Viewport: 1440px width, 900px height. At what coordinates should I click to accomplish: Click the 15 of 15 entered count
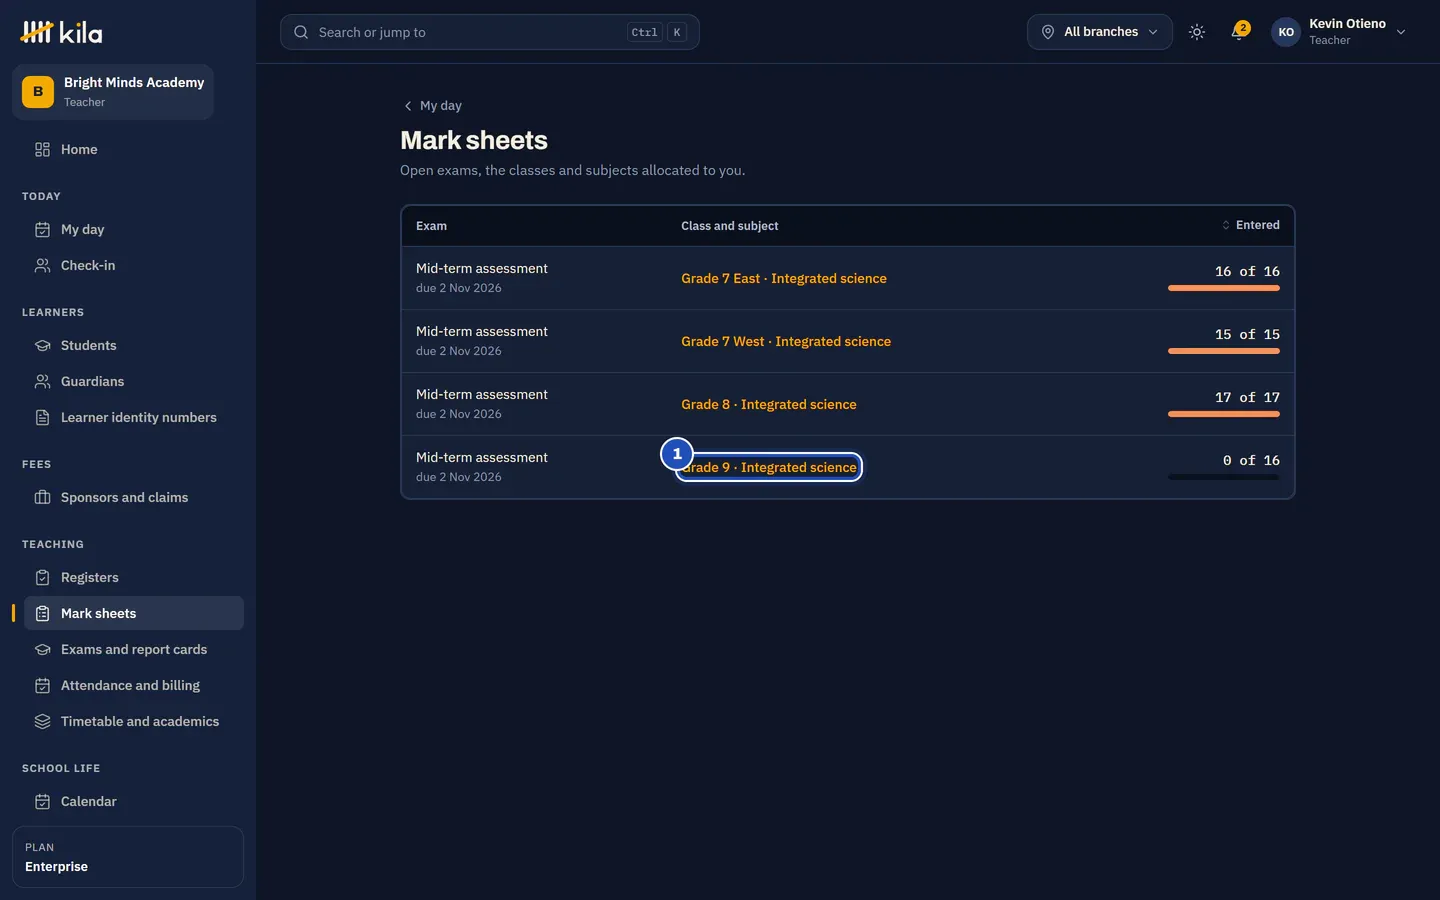(x=1247, y=334)
